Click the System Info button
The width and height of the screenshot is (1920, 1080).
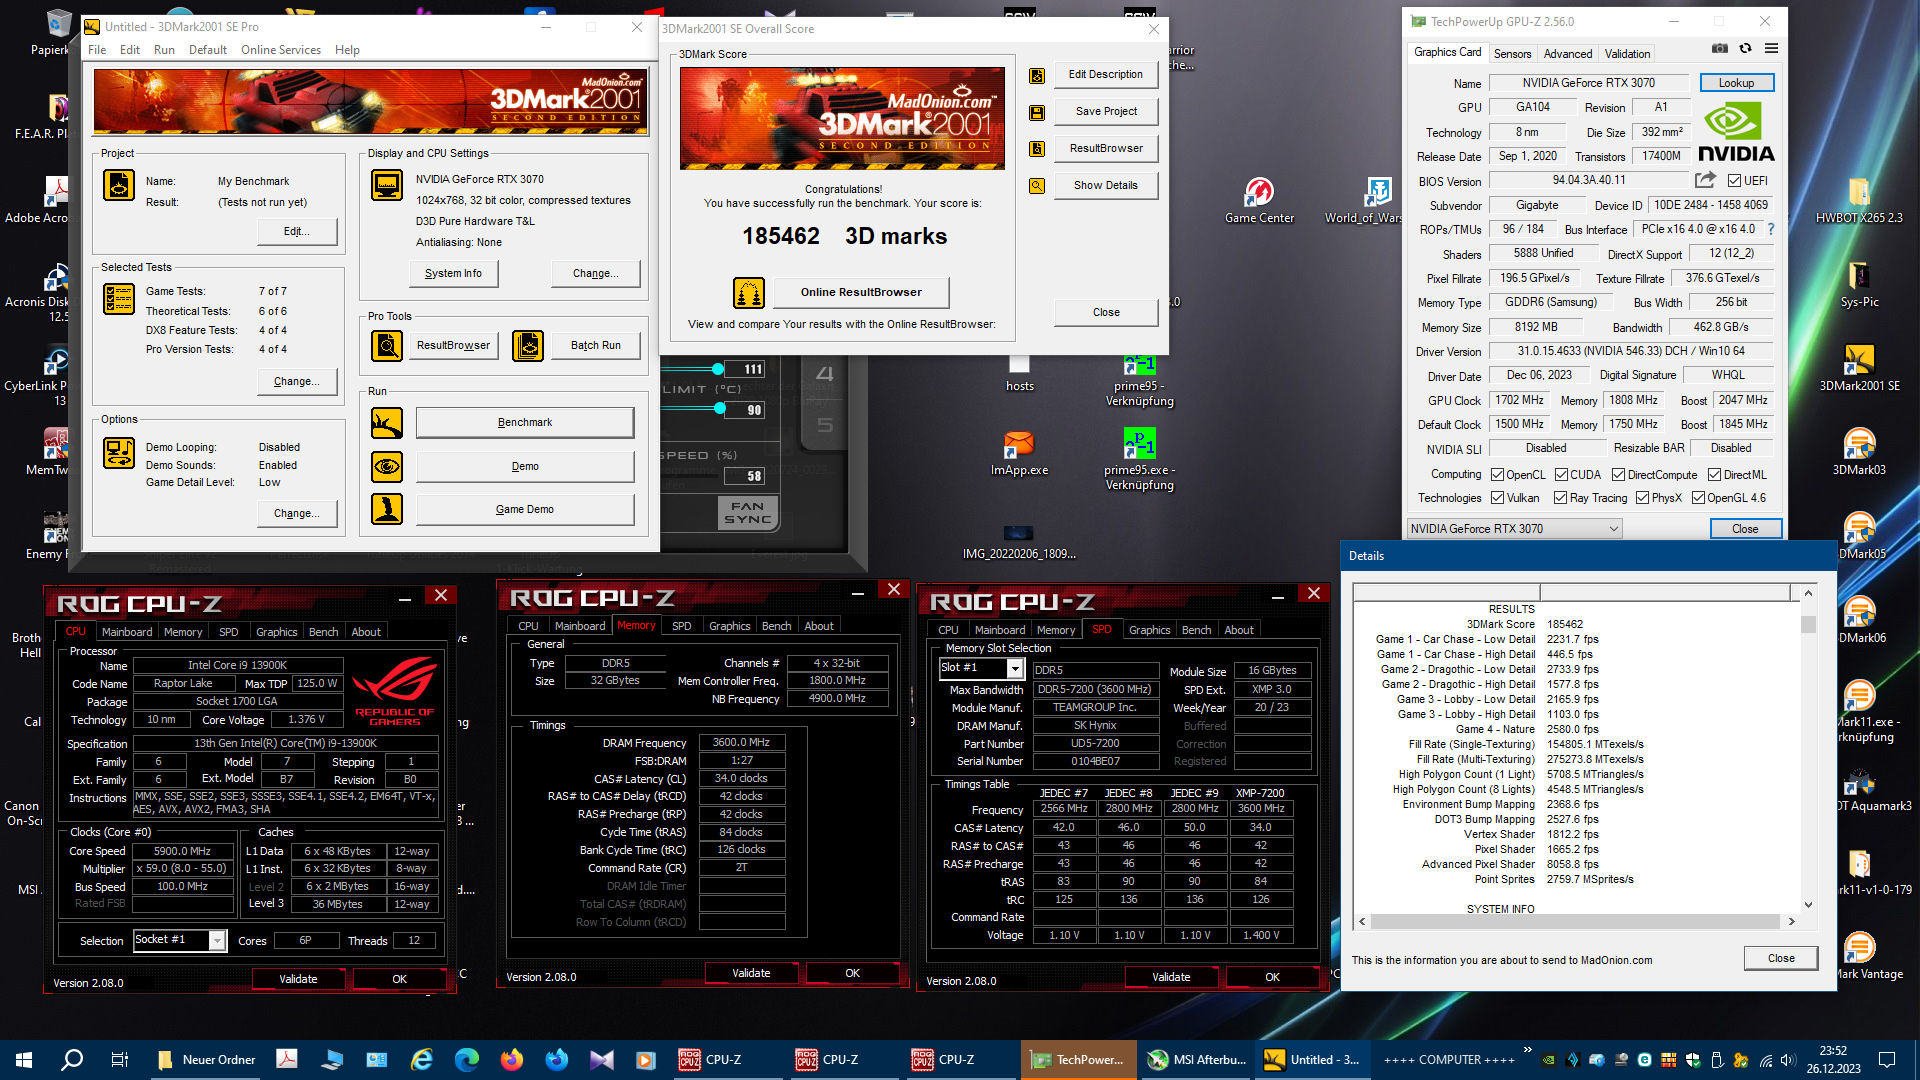pyautogui.click(x=453, y=274)
